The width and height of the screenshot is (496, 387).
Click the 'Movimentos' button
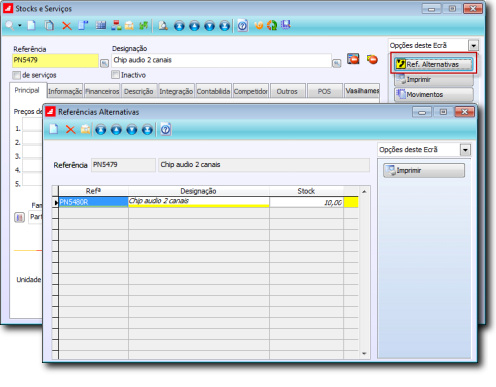tap(433, 94)
